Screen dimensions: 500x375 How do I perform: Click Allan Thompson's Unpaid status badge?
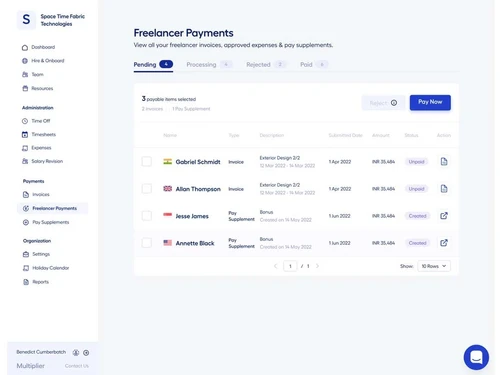[417, 189]
